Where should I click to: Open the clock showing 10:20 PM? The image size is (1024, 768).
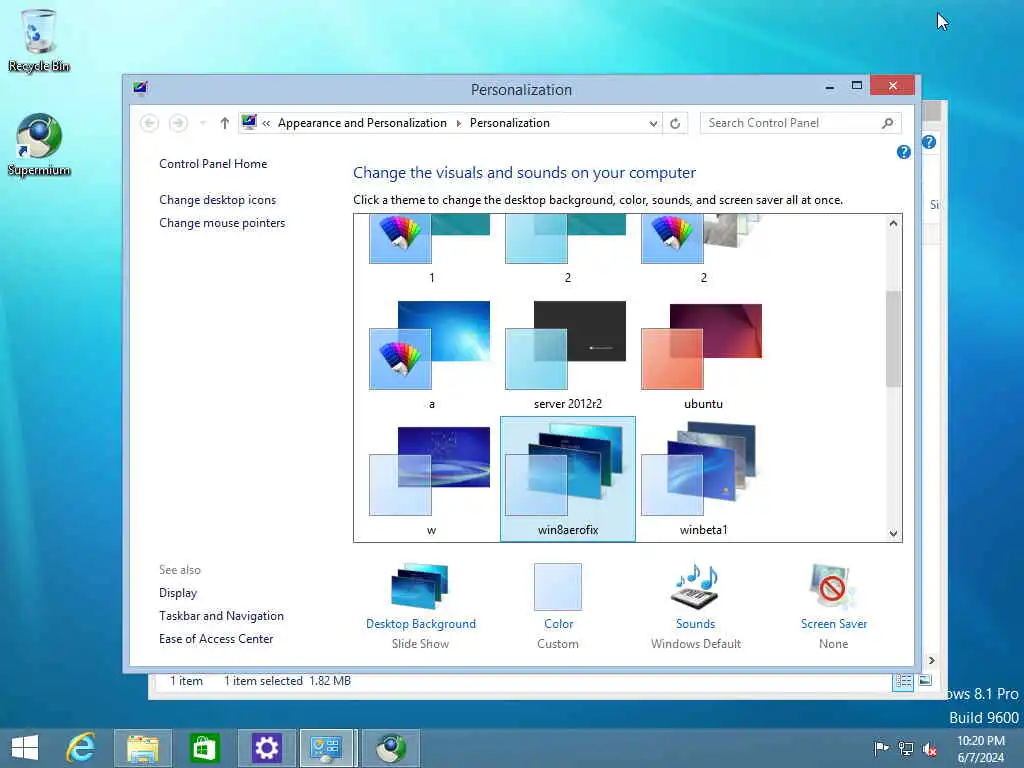tap(981, 749)
